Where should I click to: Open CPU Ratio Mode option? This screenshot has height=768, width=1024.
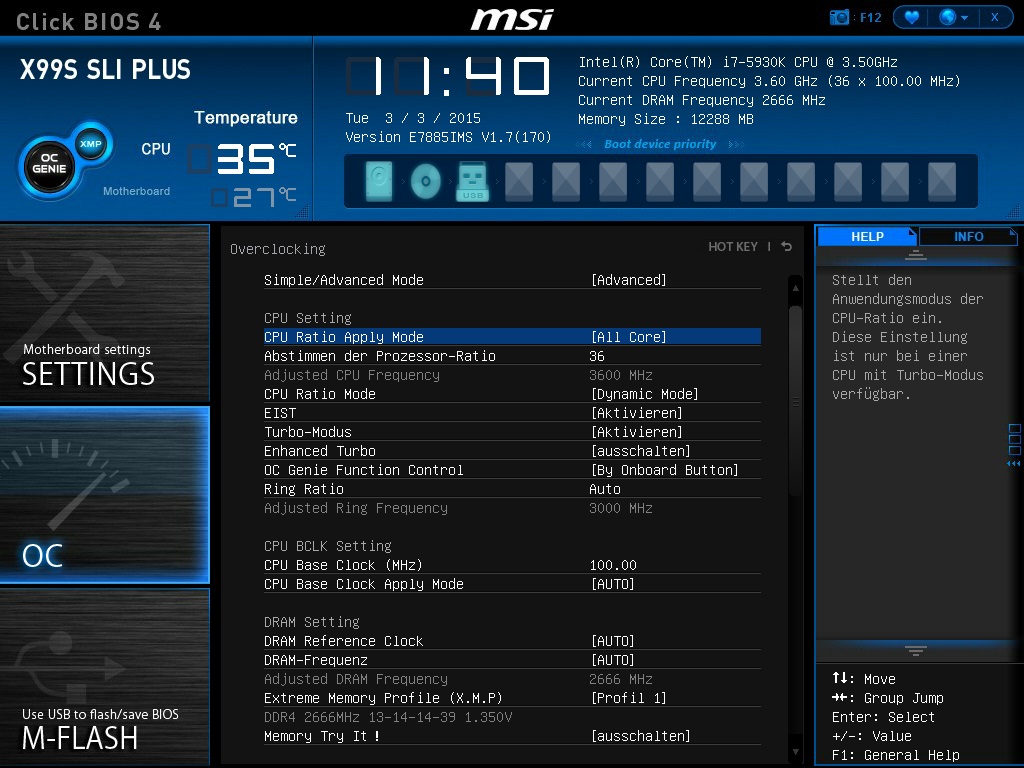pyautogui.click(x=512, y=394)
